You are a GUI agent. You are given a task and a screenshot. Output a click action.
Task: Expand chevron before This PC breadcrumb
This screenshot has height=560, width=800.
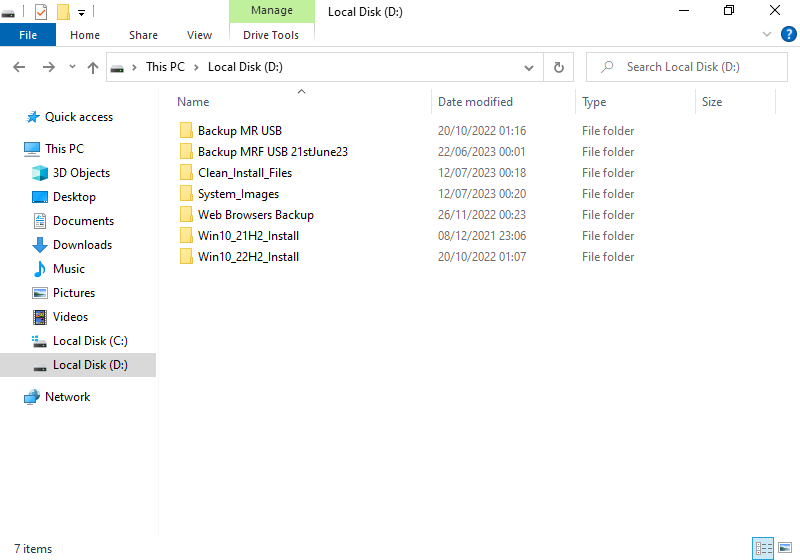coord(134,67)
